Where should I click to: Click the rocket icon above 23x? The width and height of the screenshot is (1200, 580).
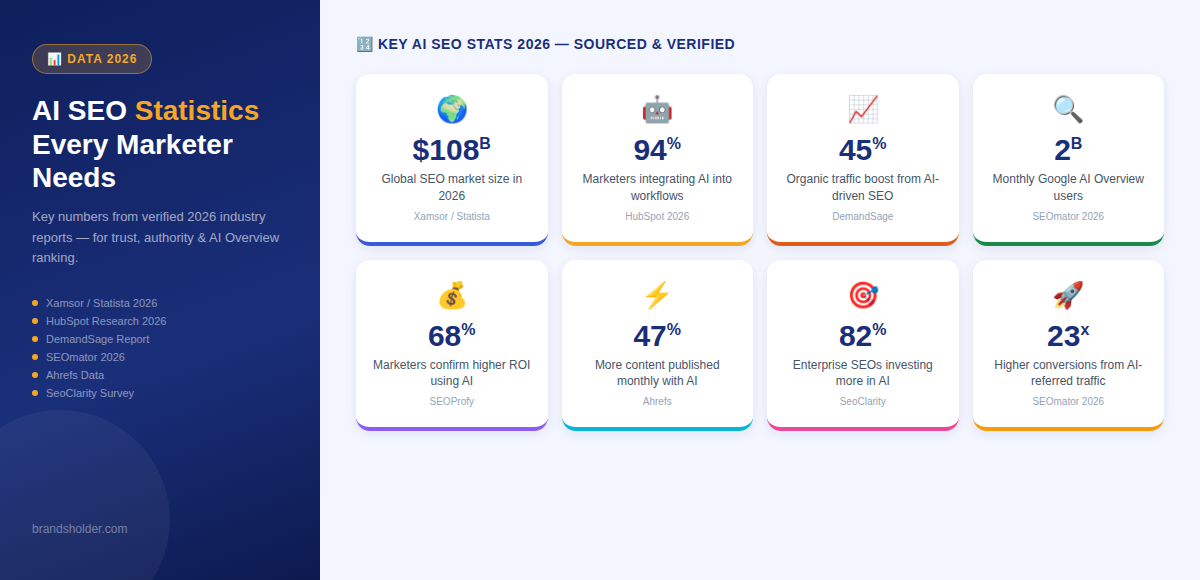pyautogui.click(x=1068, y=295)
